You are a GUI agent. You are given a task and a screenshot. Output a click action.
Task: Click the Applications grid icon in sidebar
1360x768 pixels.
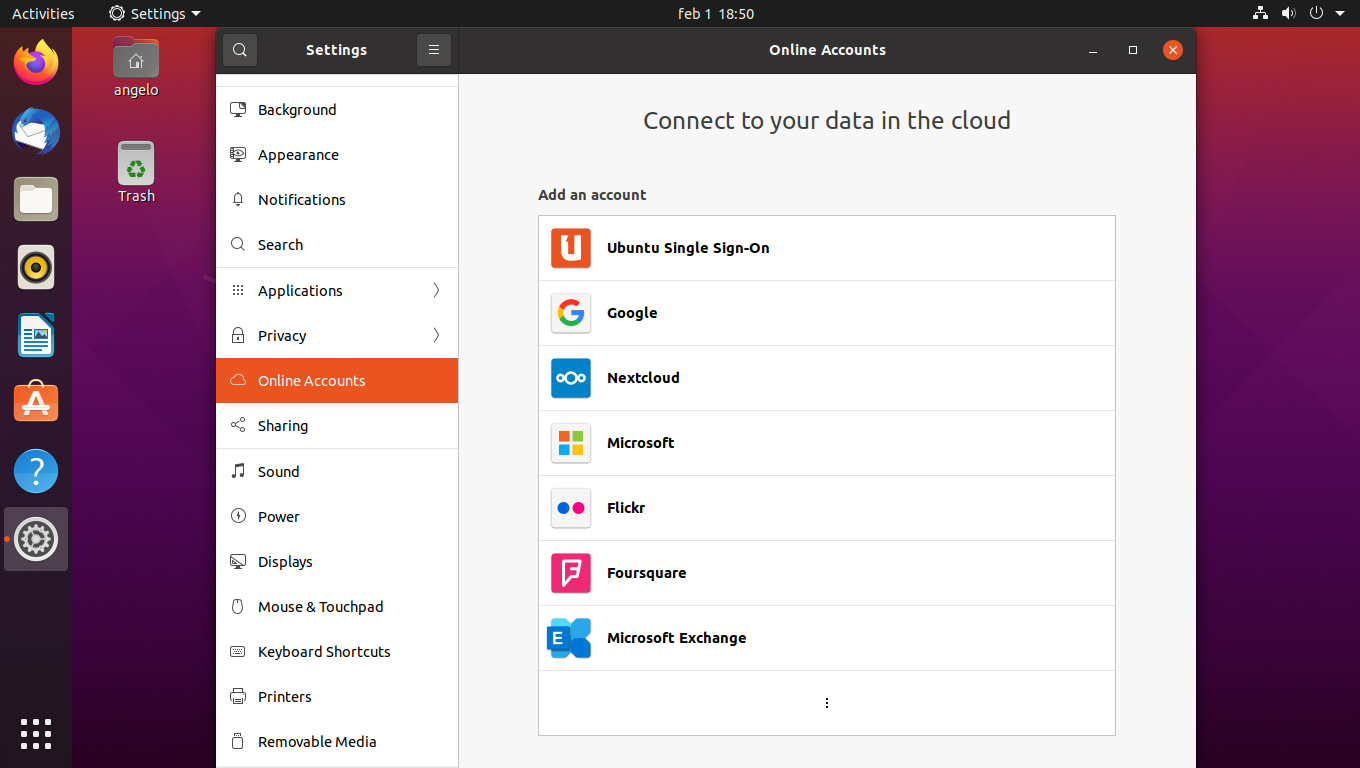click(238, 291)
